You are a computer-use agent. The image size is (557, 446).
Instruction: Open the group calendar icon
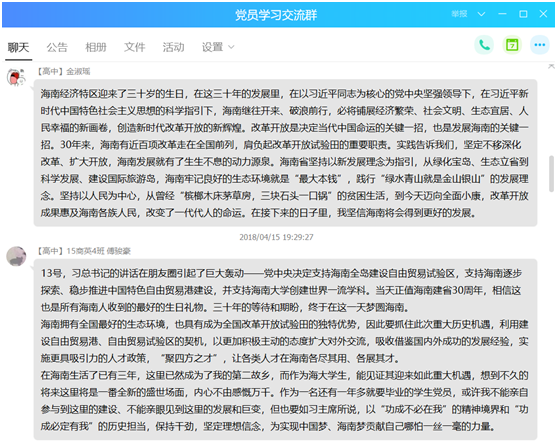pyautogui.click(x=512, y=45)
